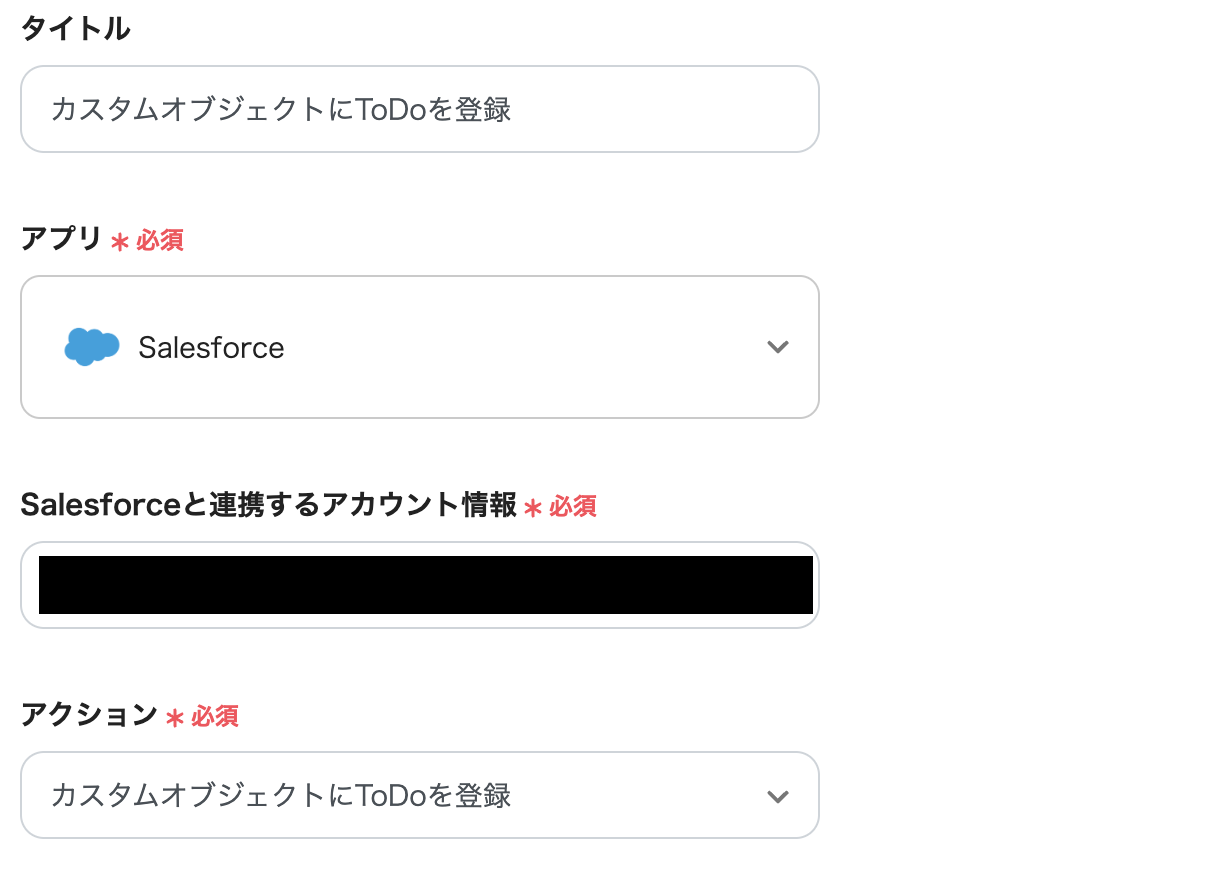Screen dimensions: 1206x874
Task: Expand the アクション dropdown chevron
Action: pyautogui.click(x=777, y=796)
